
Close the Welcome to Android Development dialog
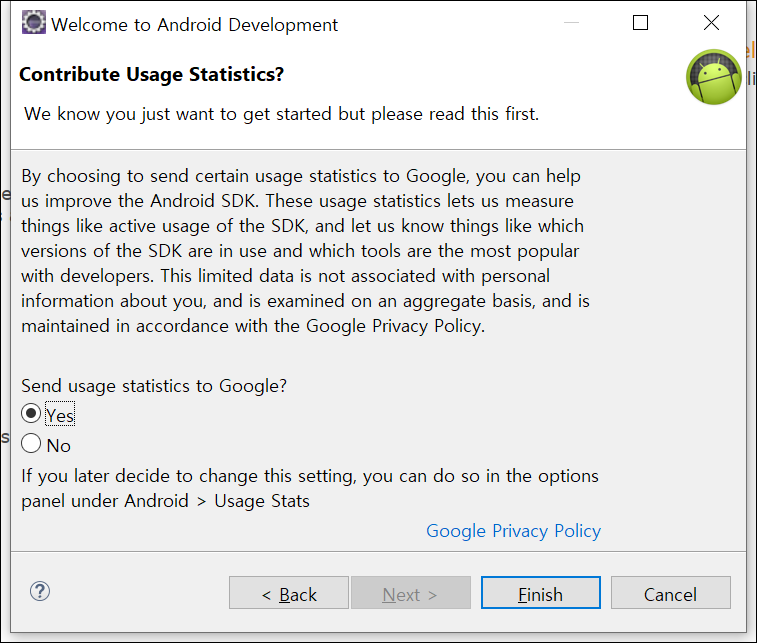pos(711,22)
